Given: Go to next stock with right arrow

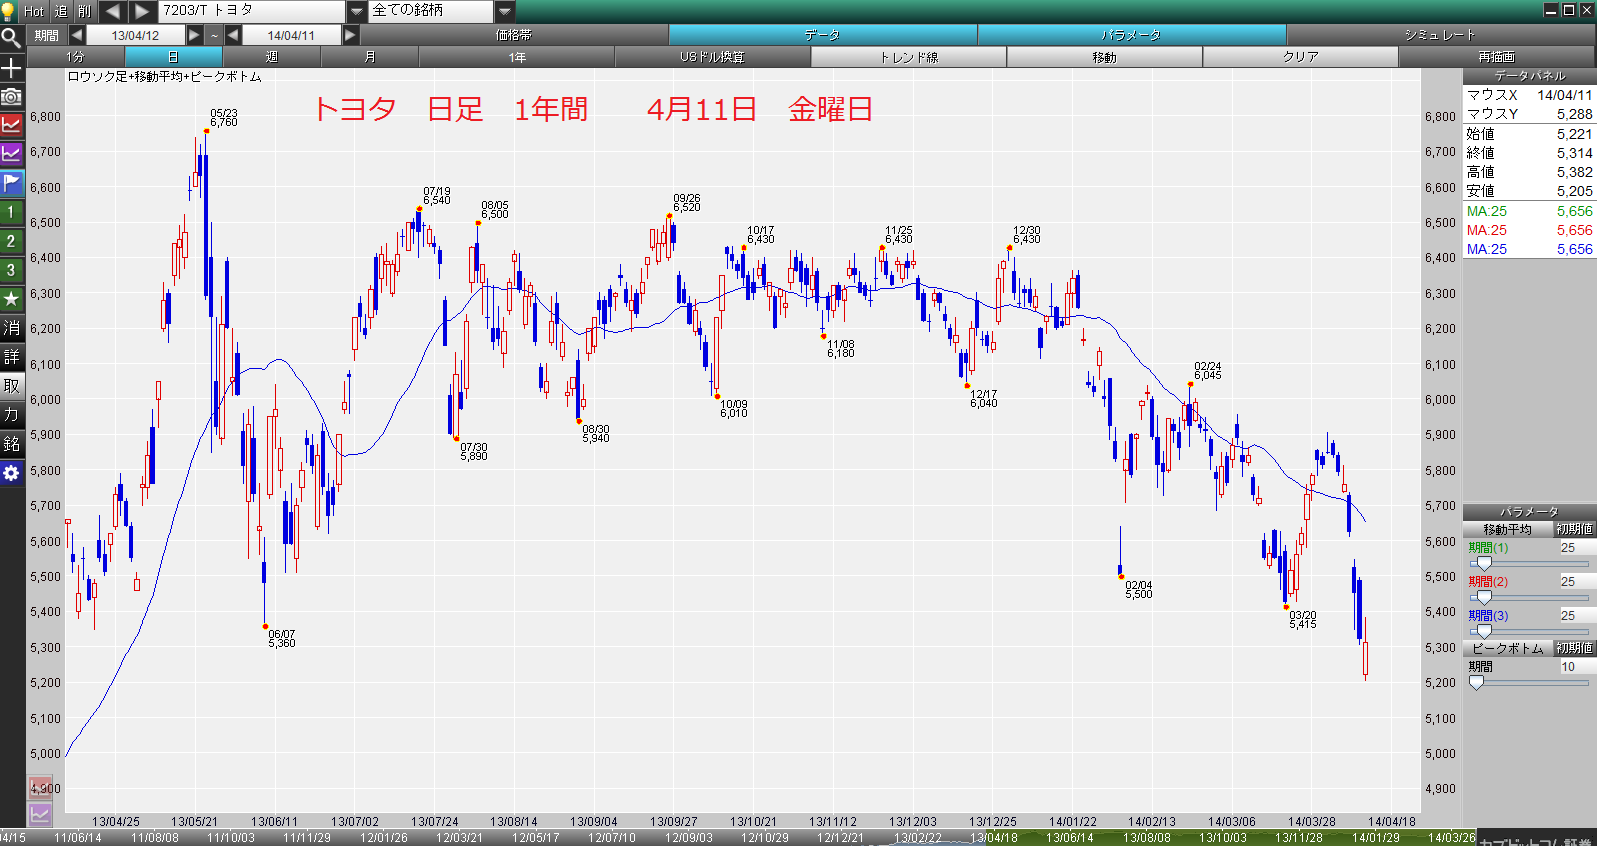Looking at the screenshot, I should (x=142, y=11).
